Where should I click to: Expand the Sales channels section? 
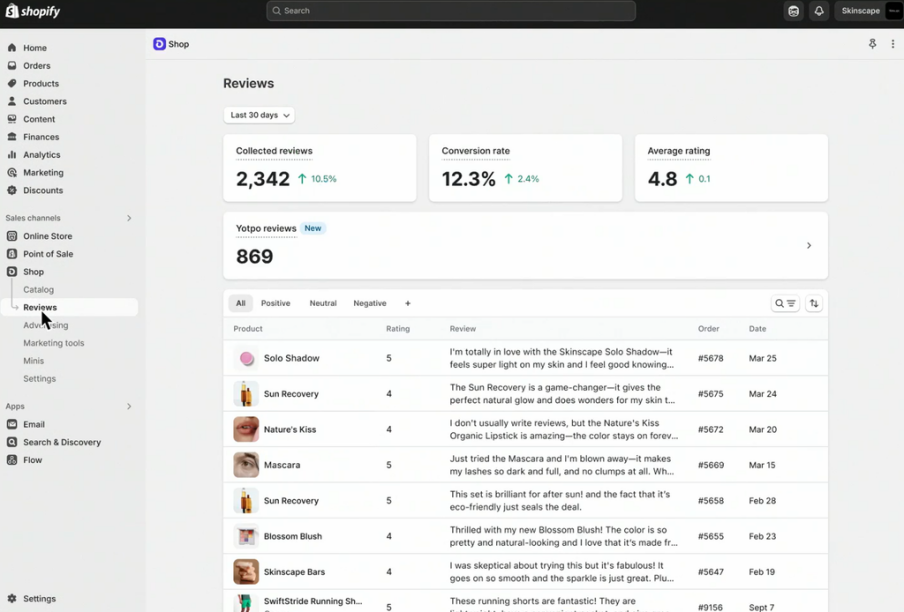(x=129, y=218)
